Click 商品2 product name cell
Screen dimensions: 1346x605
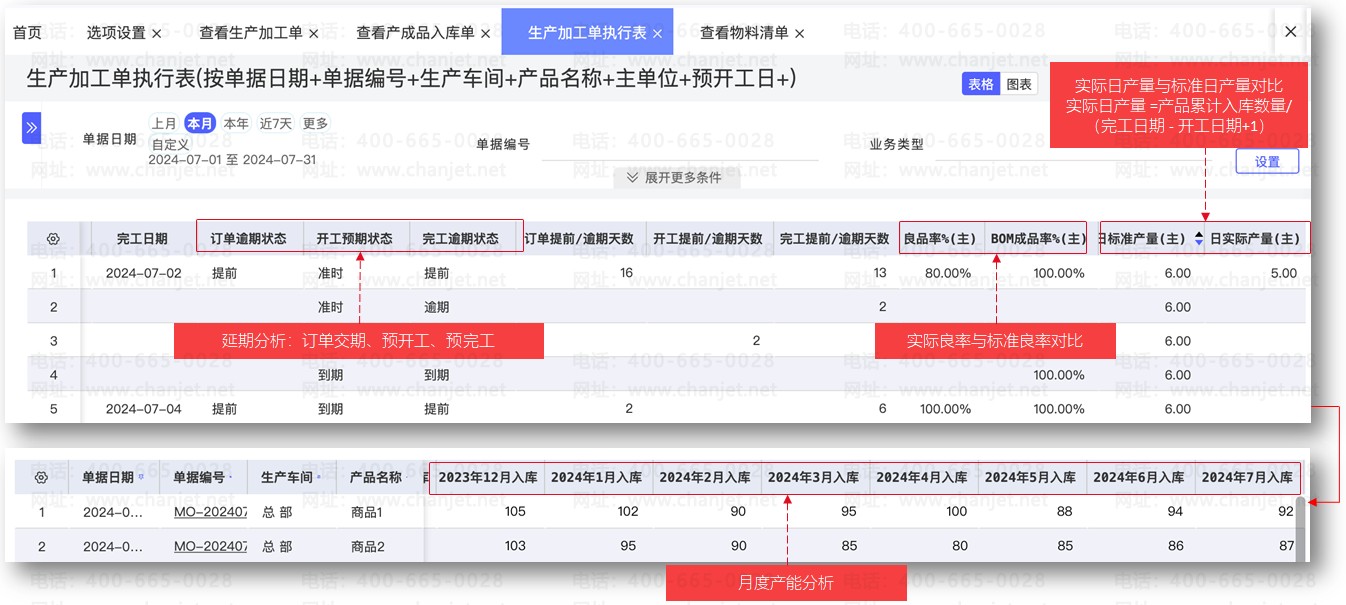pyautogui.click(x=367, y=546)
